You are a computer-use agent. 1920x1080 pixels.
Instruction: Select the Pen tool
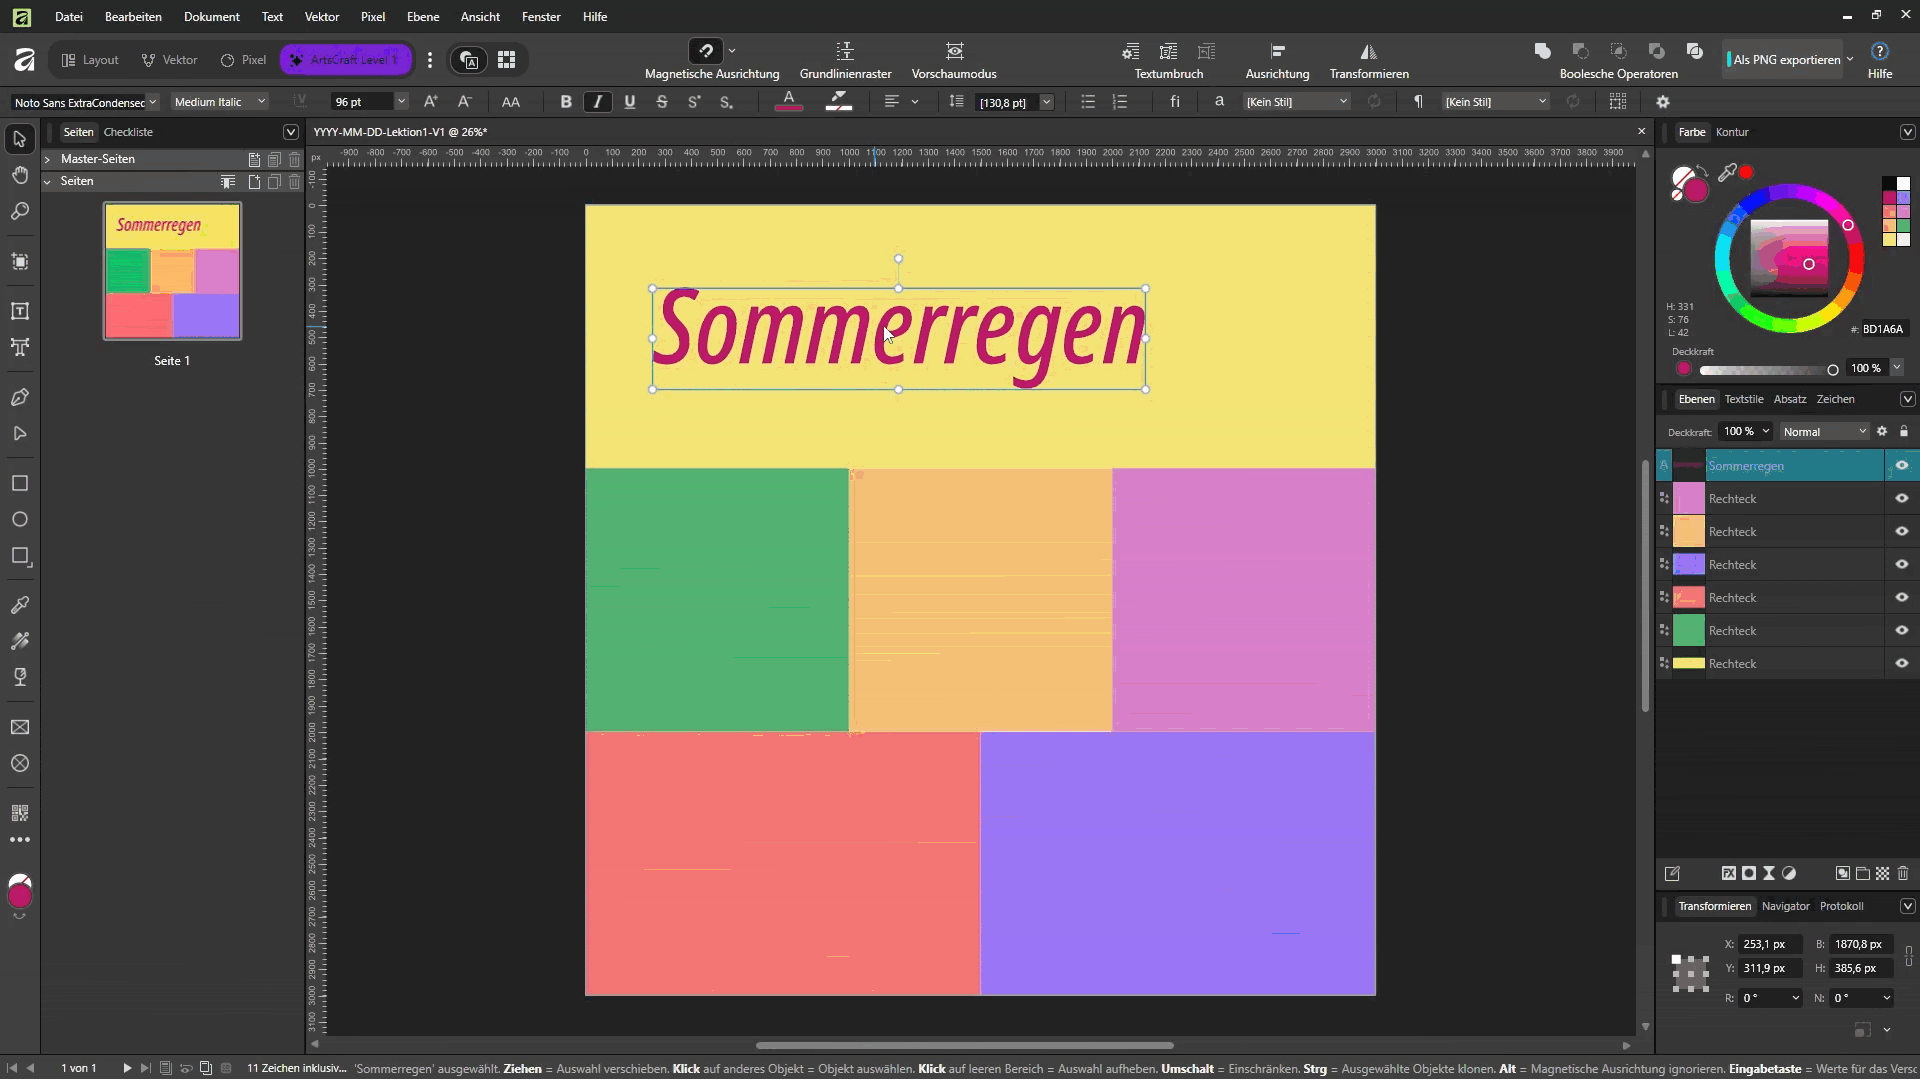tap(19, 398)
